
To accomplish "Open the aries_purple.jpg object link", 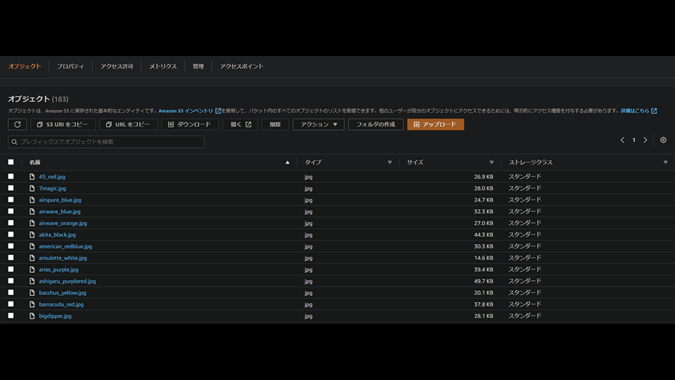I will tap(59, 269).
